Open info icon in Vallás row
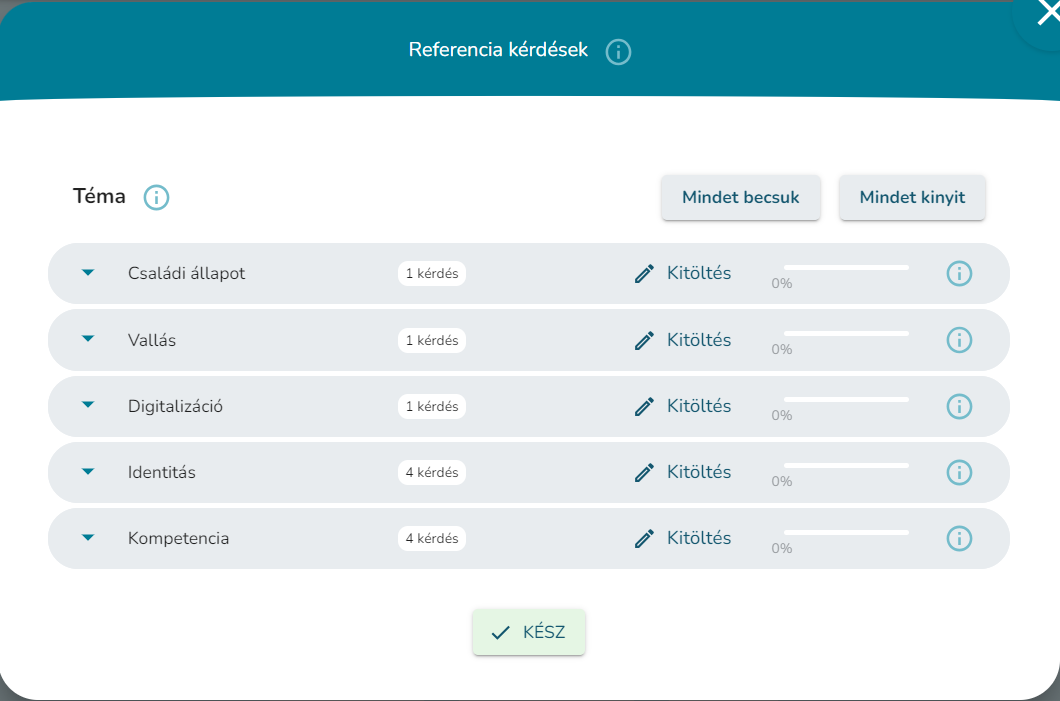1060x701 pixels. pyautogui.click(x=958, y=340)
